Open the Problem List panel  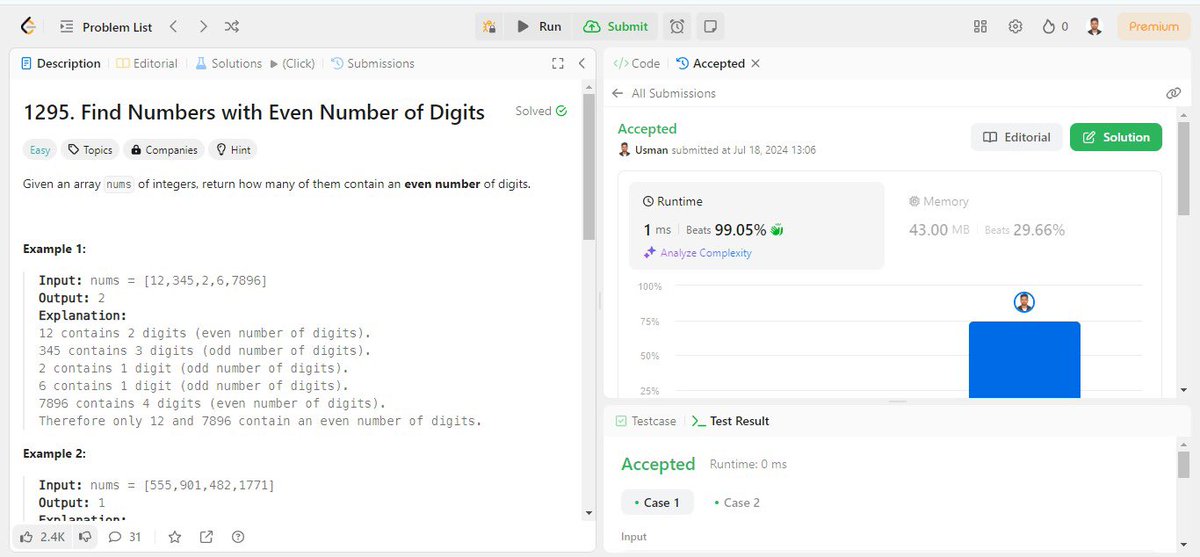click(x=106, y=27)
